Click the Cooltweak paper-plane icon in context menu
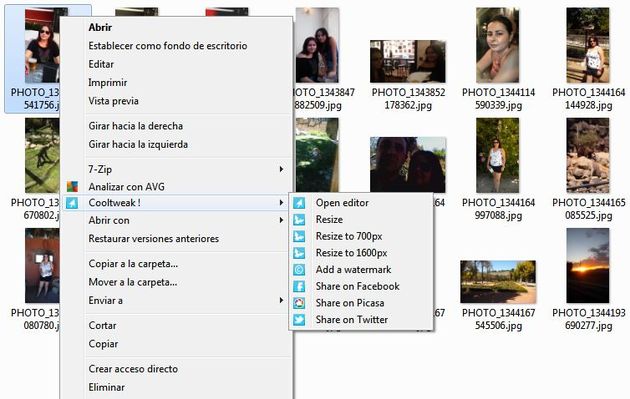The width and height of the screenshot is (630, 399). coord(72,203)
